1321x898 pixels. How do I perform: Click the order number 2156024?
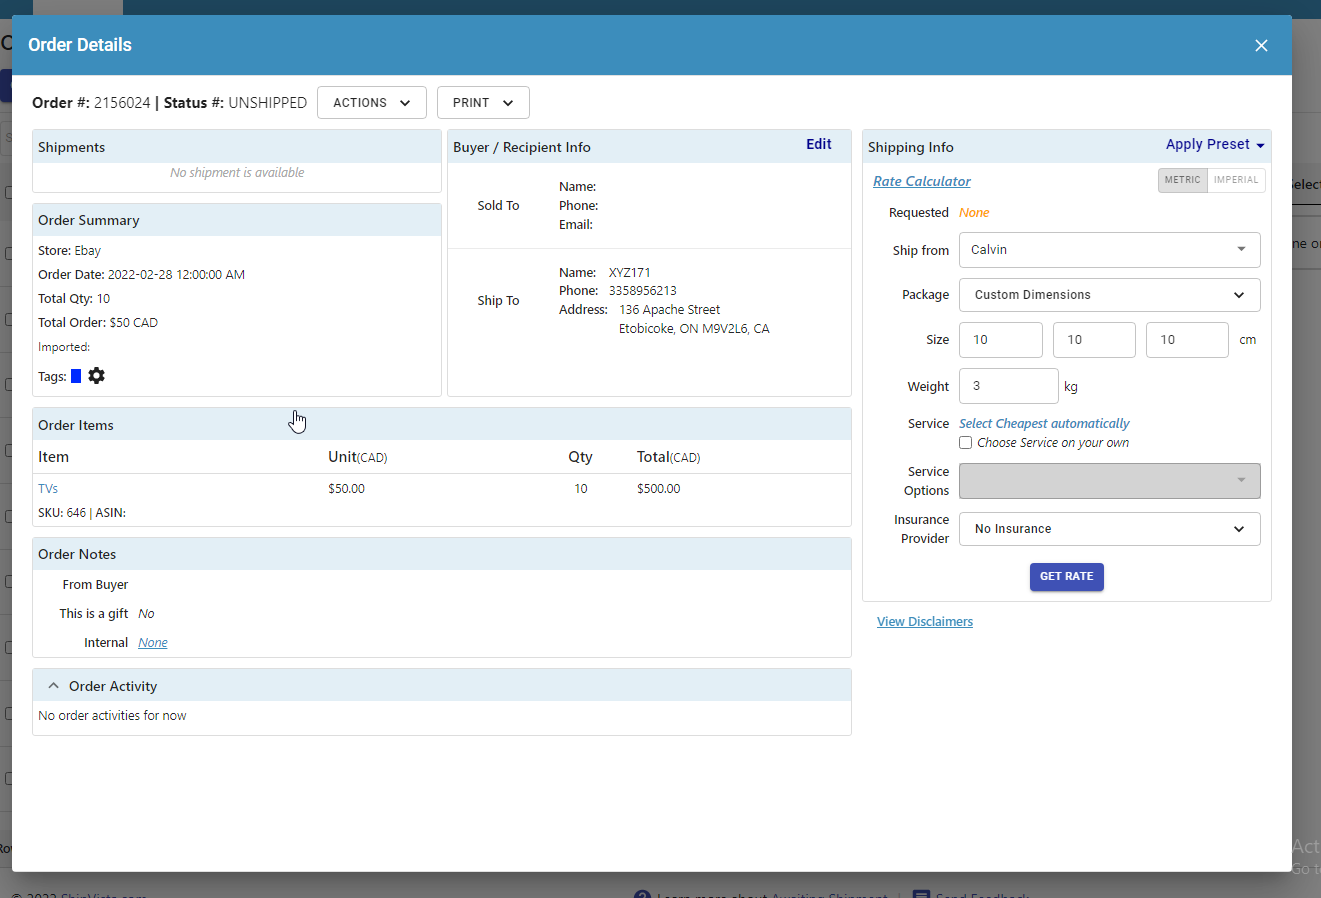[x=122, y=103]
